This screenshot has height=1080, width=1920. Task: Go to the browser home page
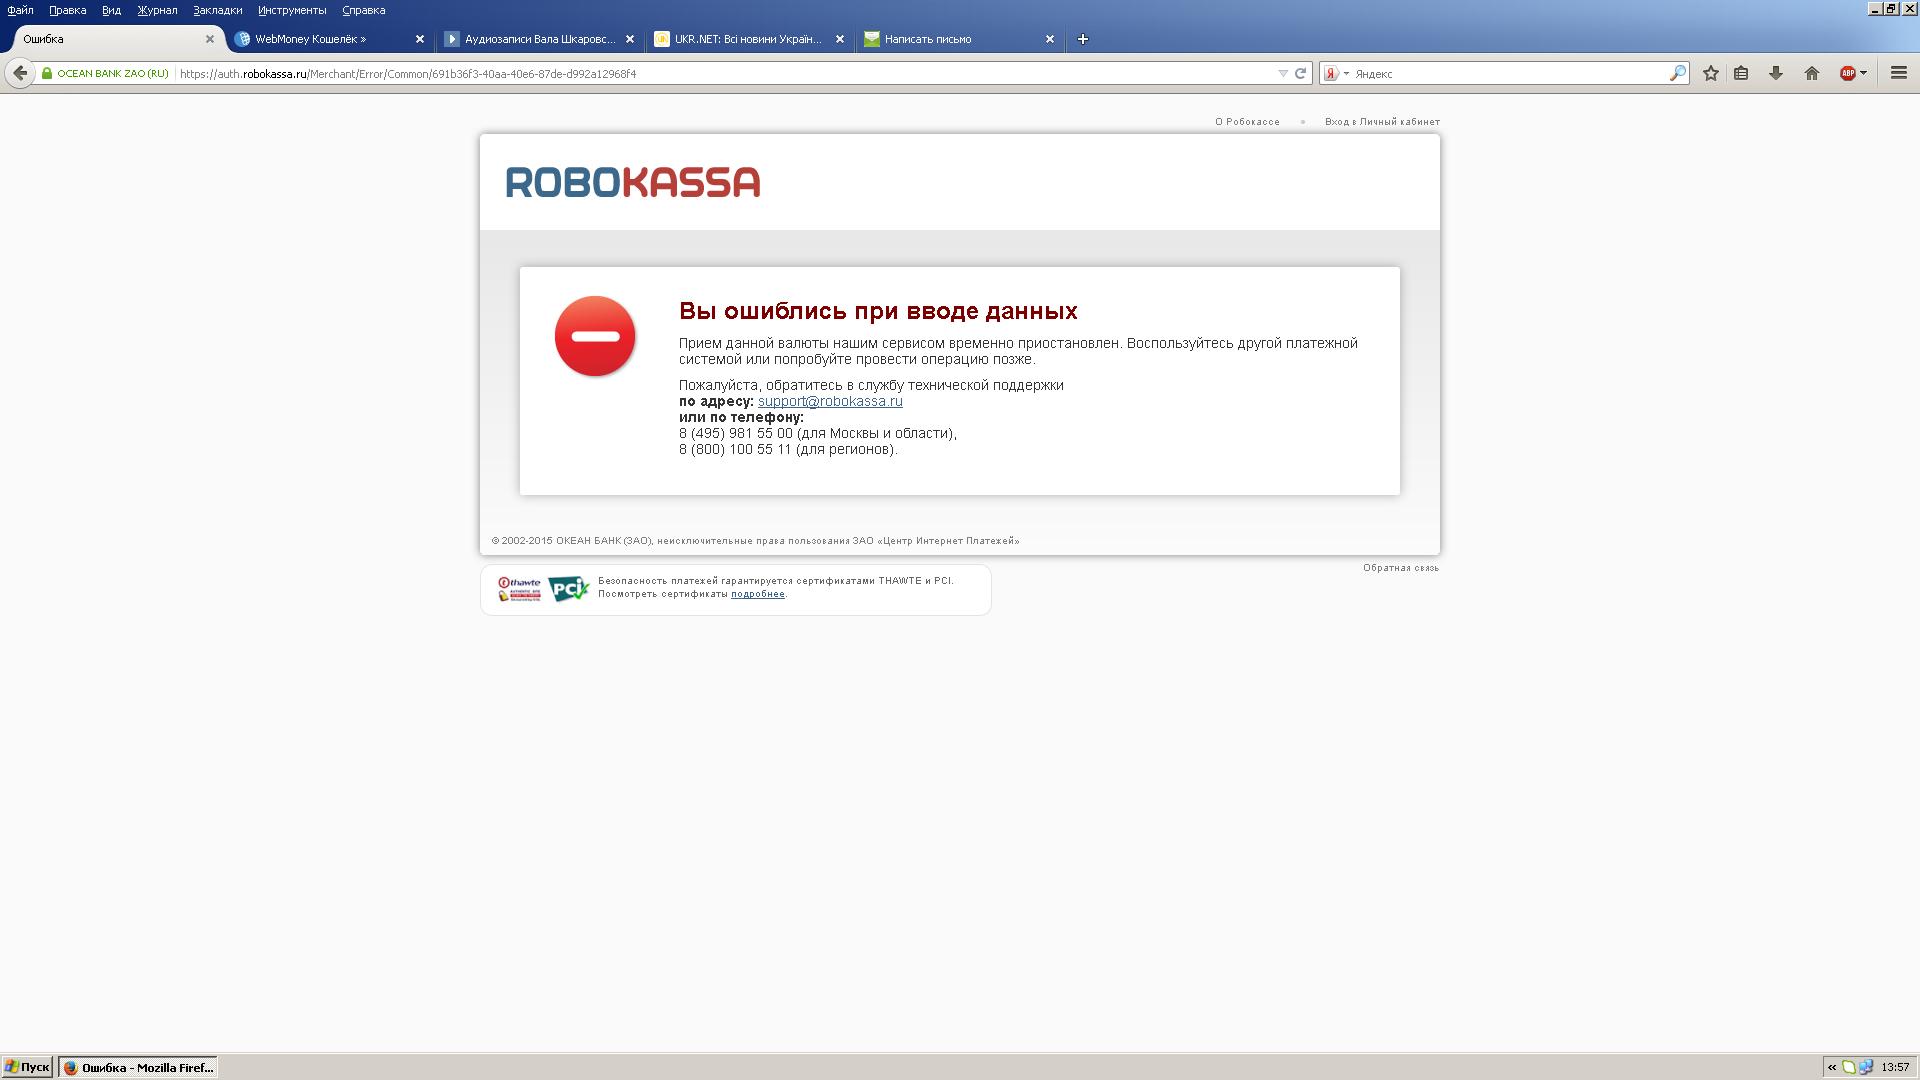(x=1812, y=73)
